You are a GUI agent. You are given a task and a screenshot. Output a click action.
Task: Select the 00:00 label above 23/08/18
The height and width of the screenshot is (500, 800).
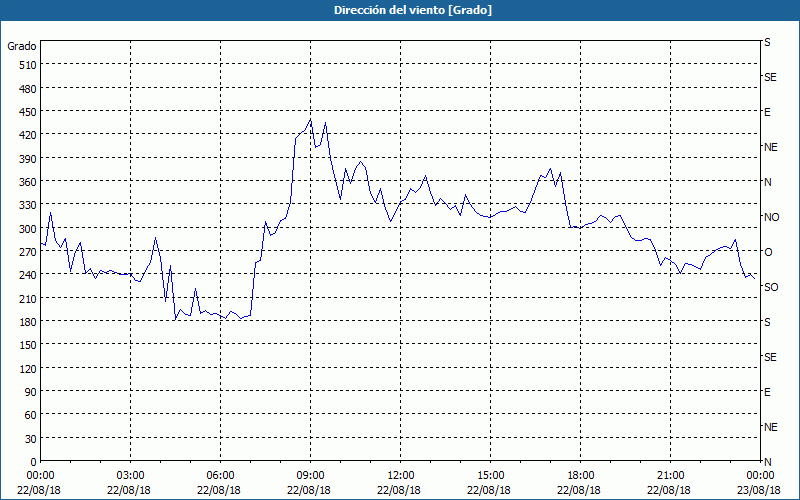[x=760, y=476]
